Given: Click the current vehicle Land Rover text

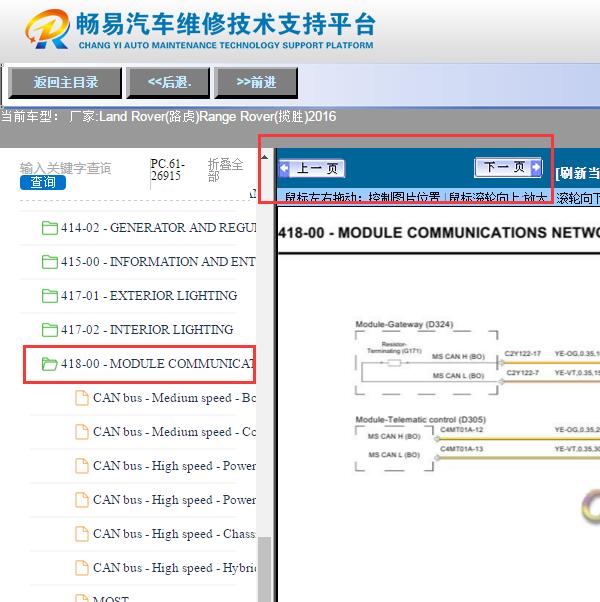Looking at the screenshot, I should 168,116.
